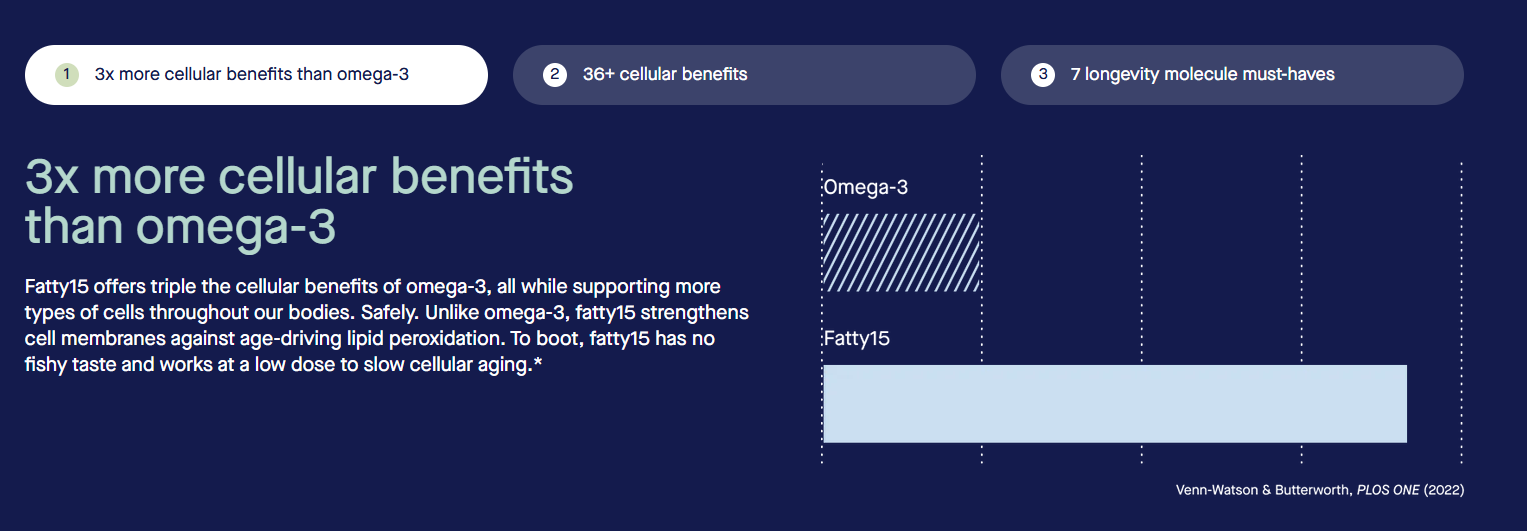Screen dimensions: 1527x531
Task: Click the solid light-blue Fatty15 bar
Action: [x=1114, y=403]
